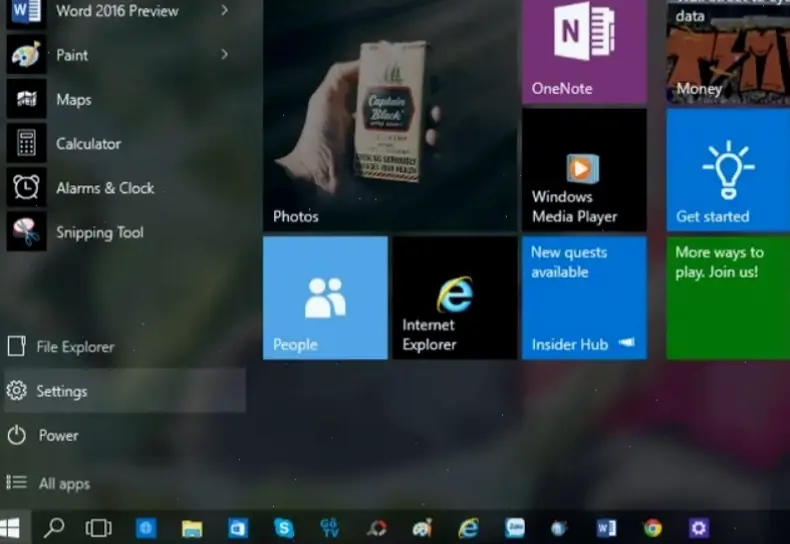This screenshot has width=790, height=544.
Task: Click the Windows Start button
Action: coord(11,527)
